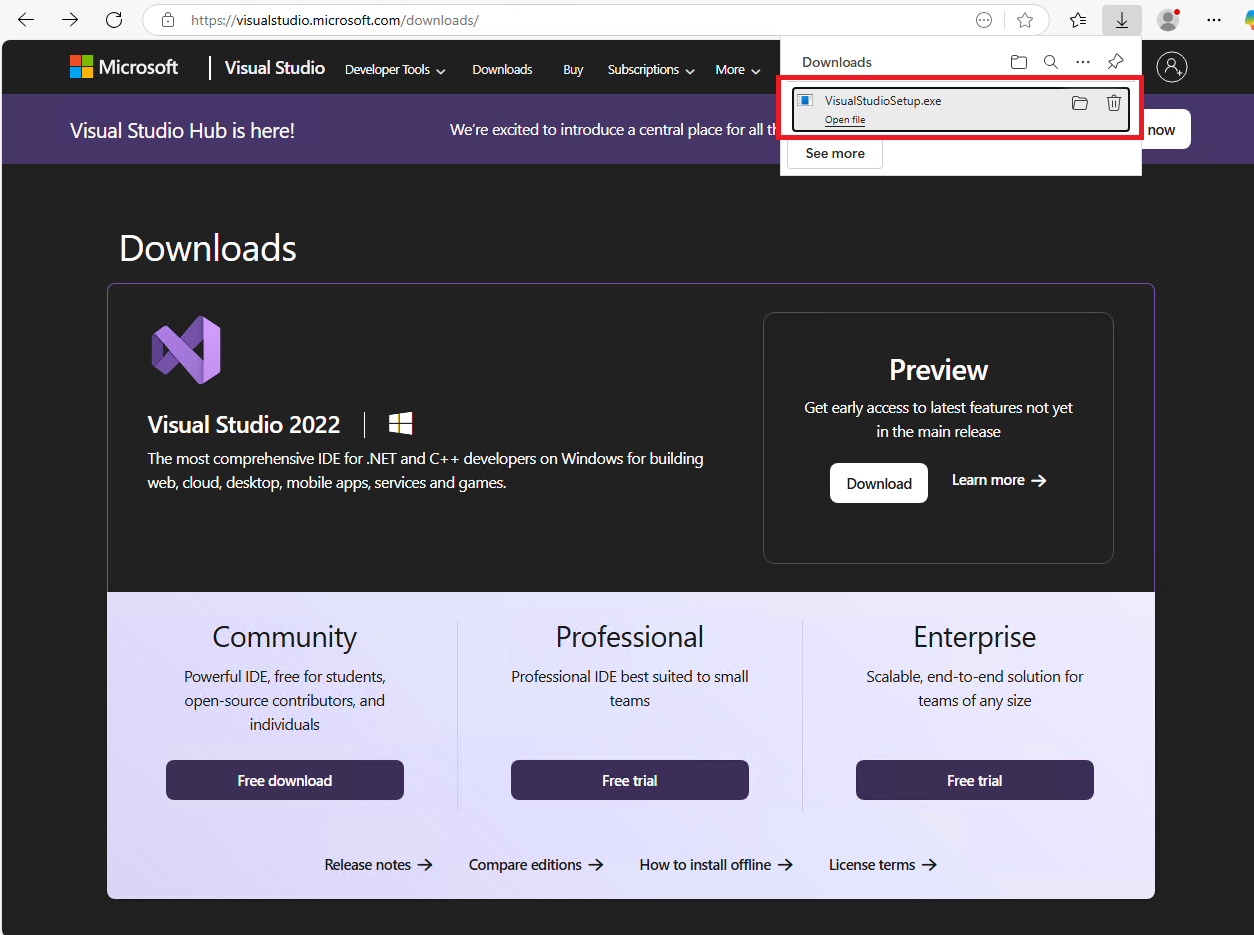The image size is (1254, 935).
Task: Toggle the Downloads arrow button in toolbar
Action: coord(1122,20)
